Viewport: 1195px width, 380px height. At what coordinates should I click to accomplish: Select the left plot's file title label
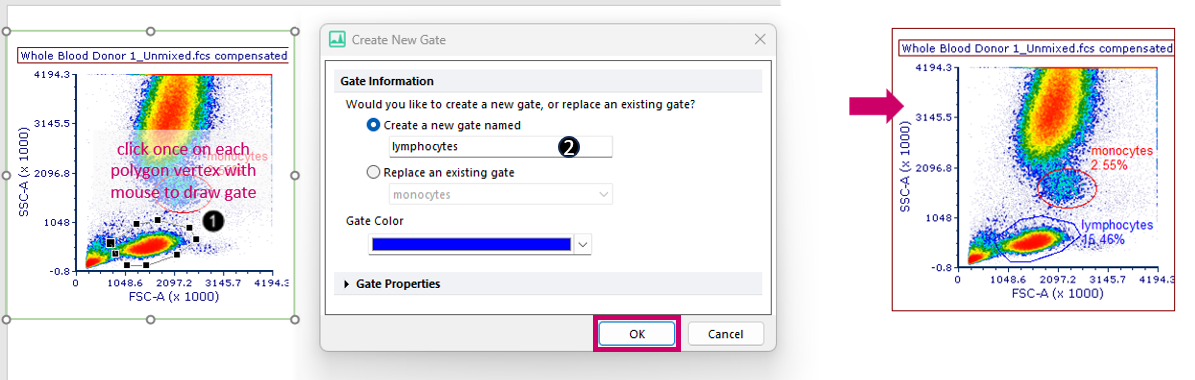(154, 55)
